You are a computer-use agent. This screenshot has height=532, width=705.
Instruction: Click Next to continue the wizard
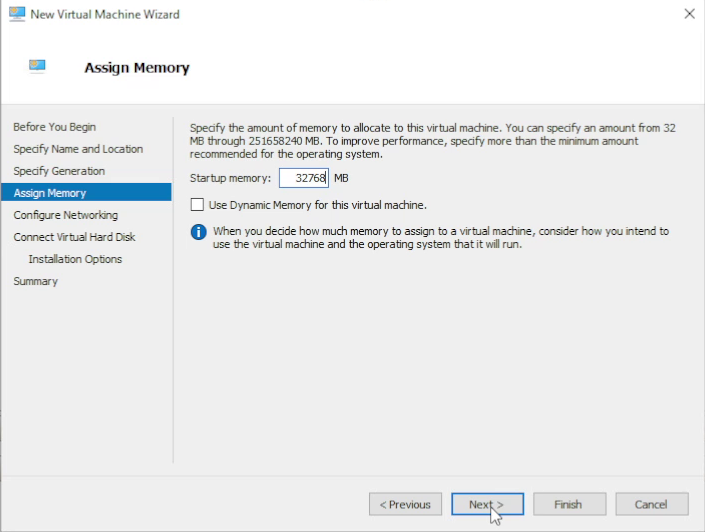(486, 504)
